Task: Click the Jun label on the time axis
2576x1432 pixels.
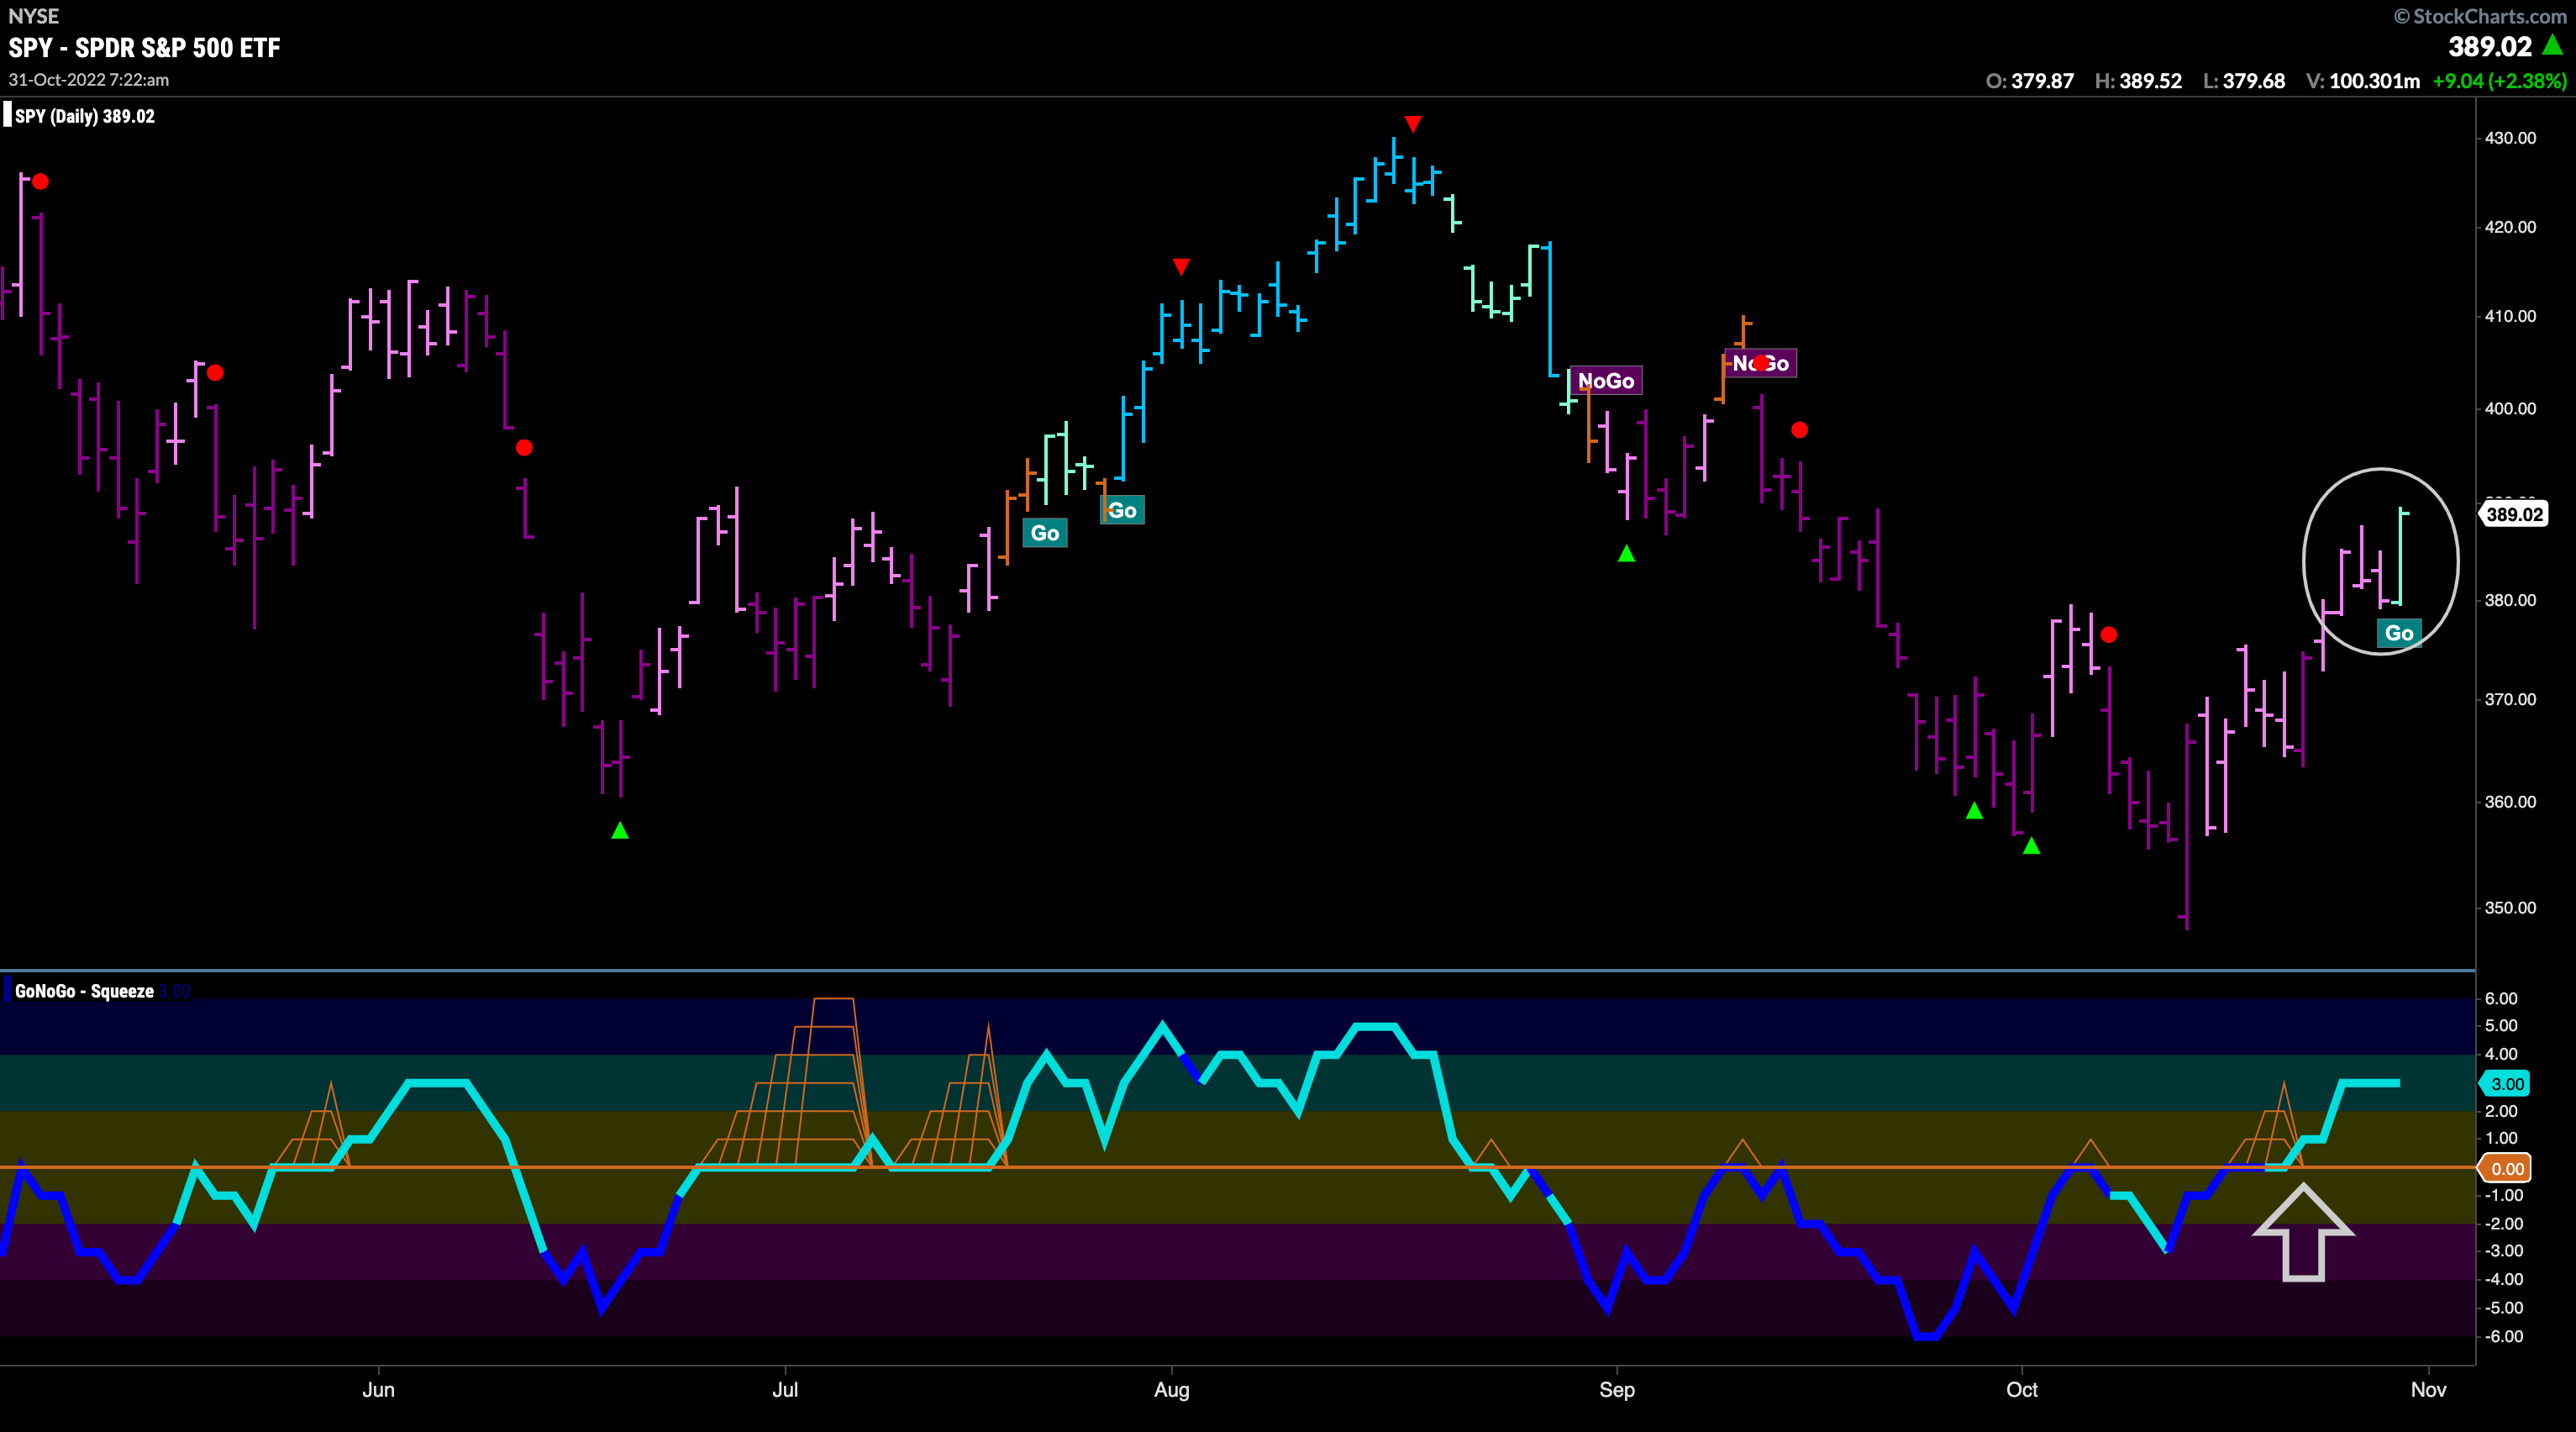Action: (379, 1389)
